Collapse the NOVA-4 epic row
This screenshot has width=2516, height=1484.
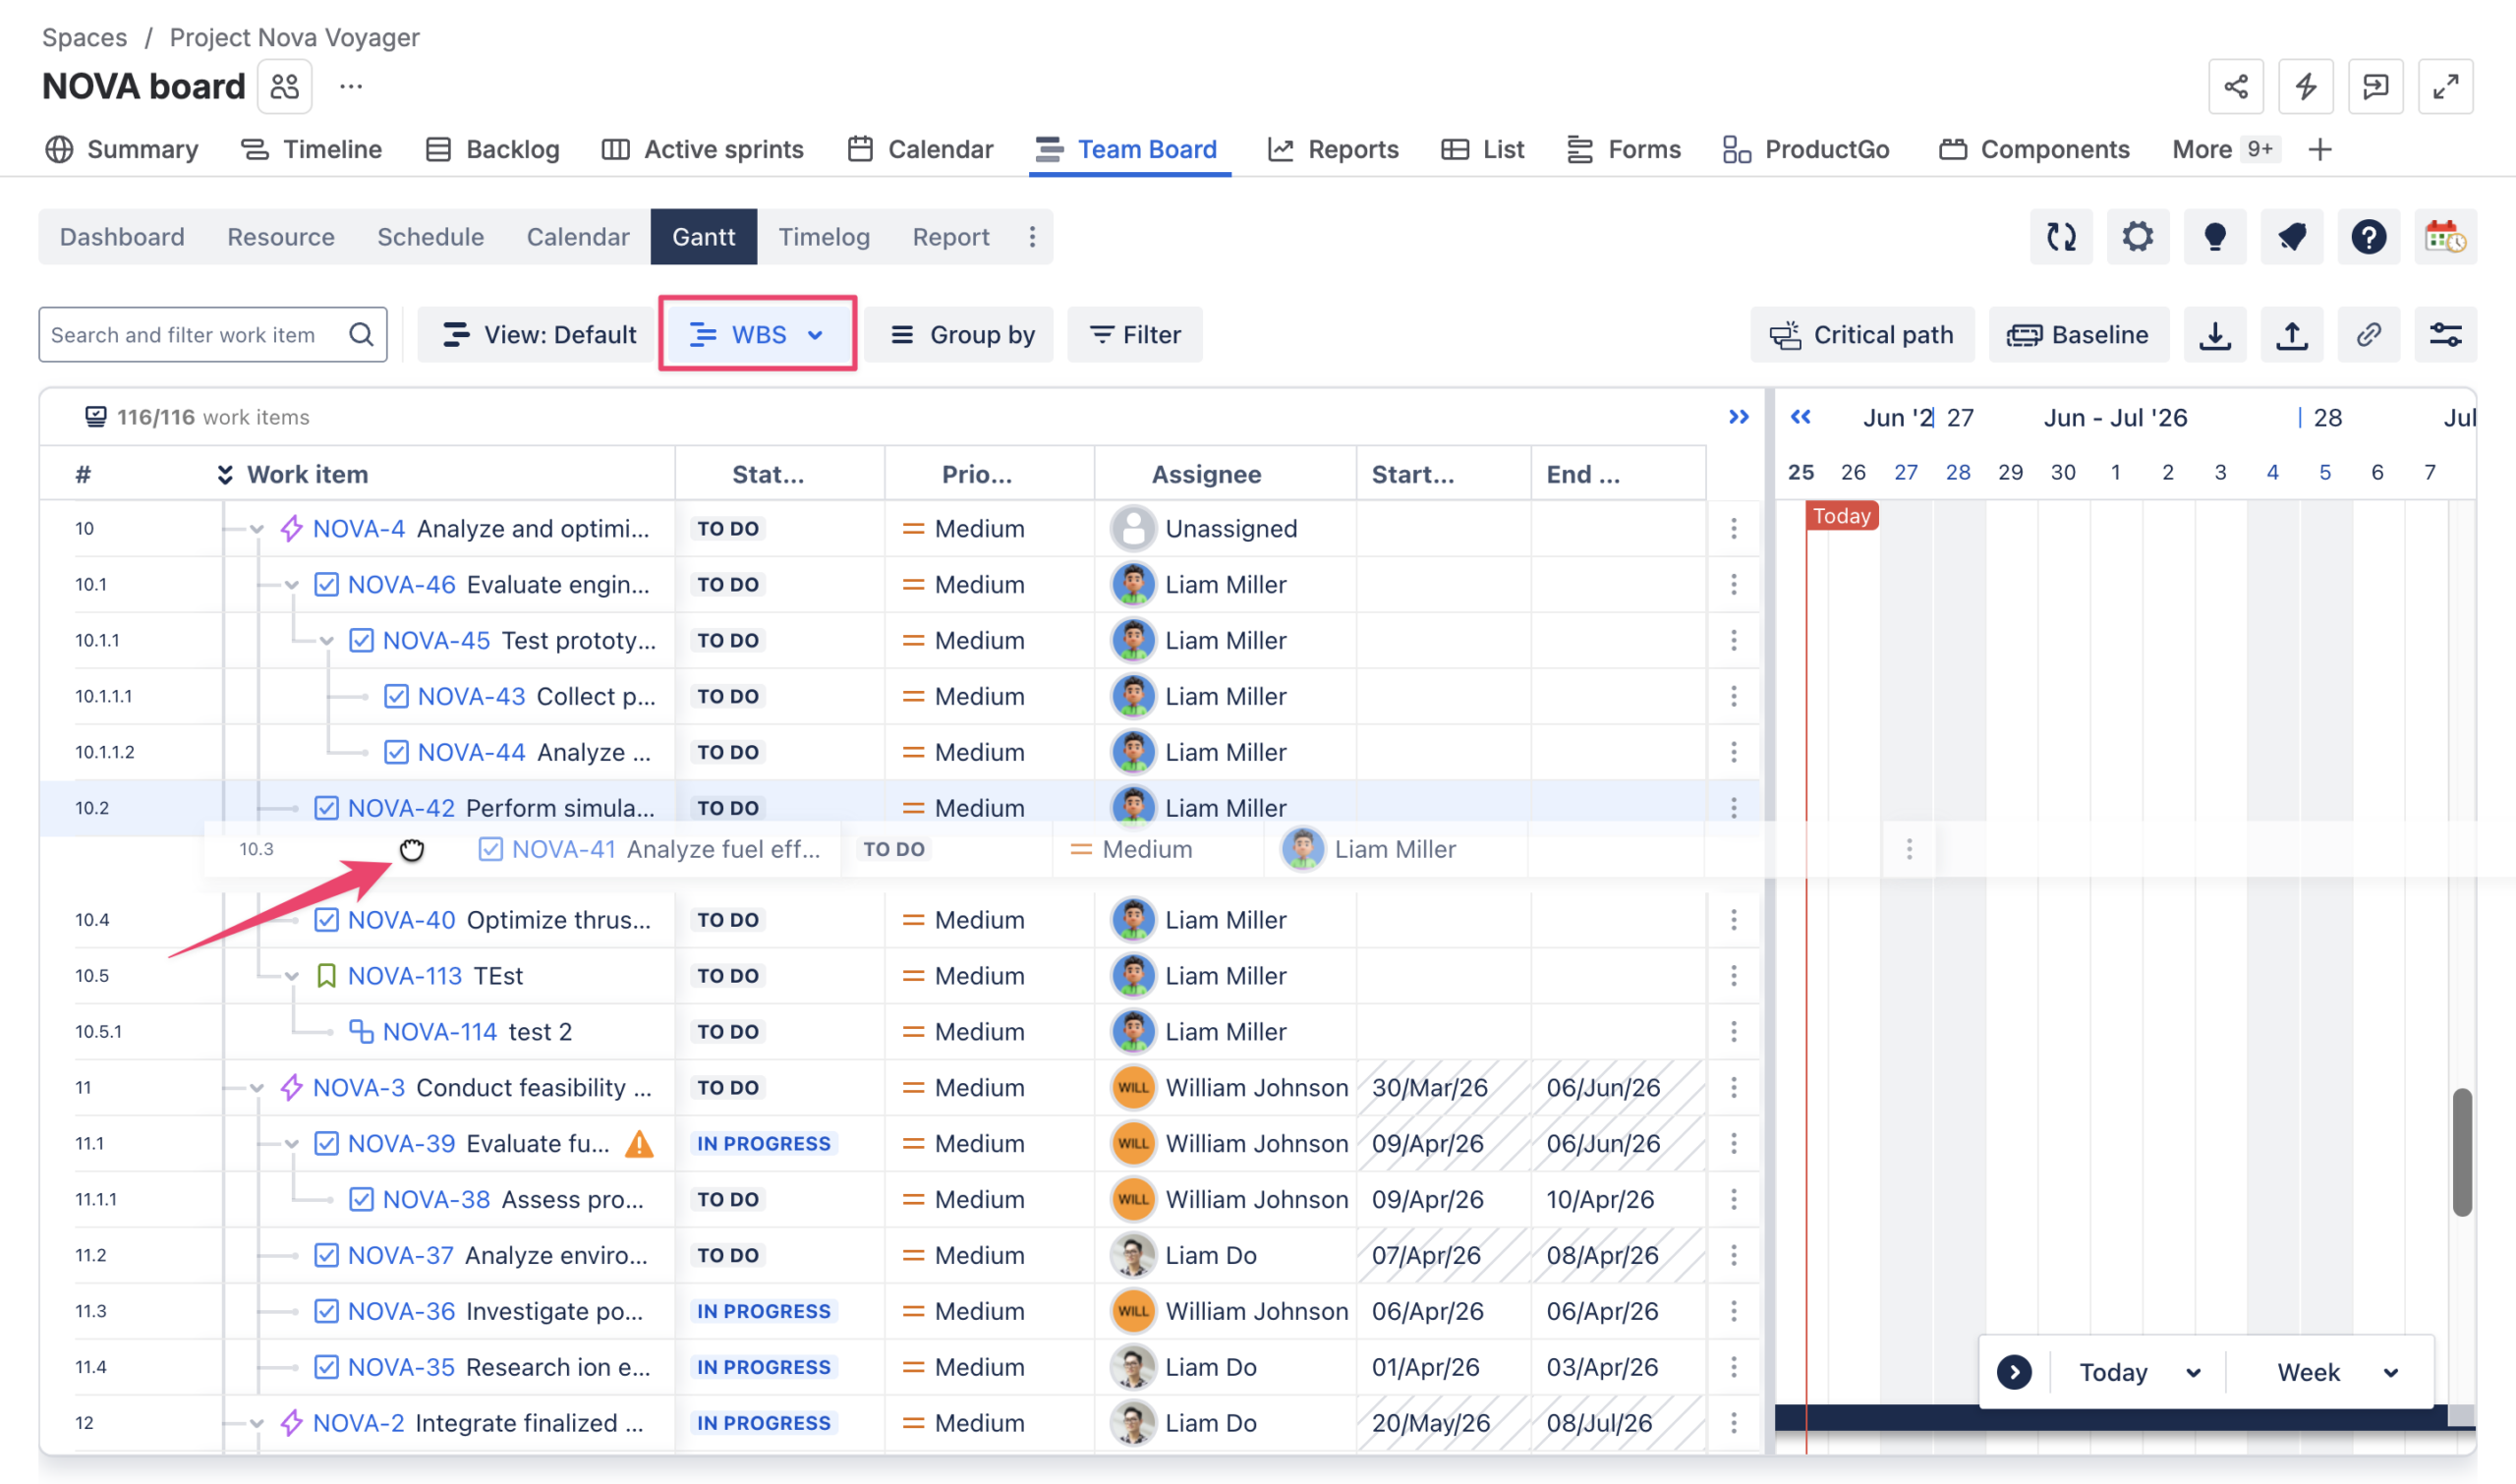click(257, 529)
